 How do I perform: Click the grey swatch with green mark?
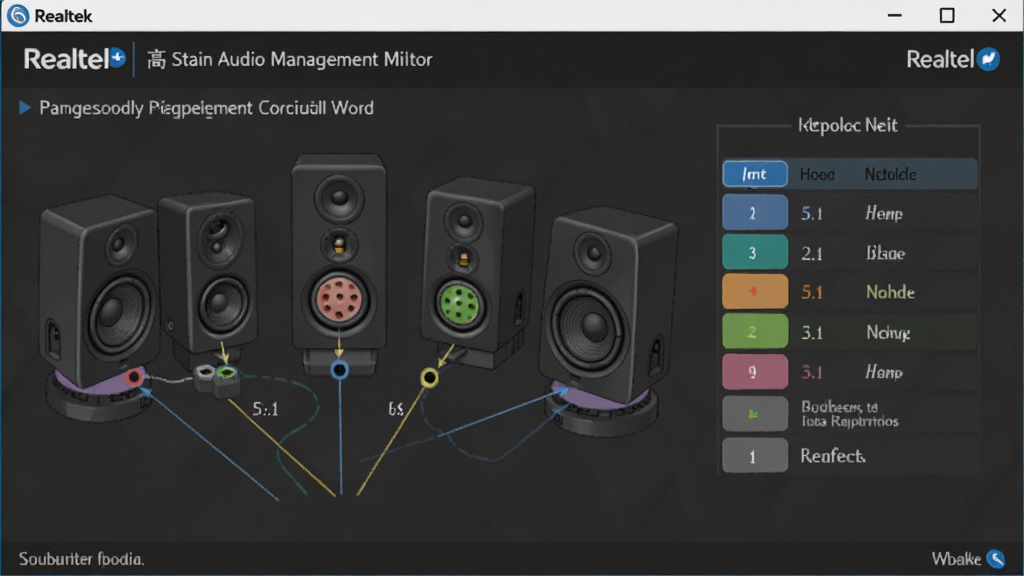pyautogui.click(x=755, y=413)
